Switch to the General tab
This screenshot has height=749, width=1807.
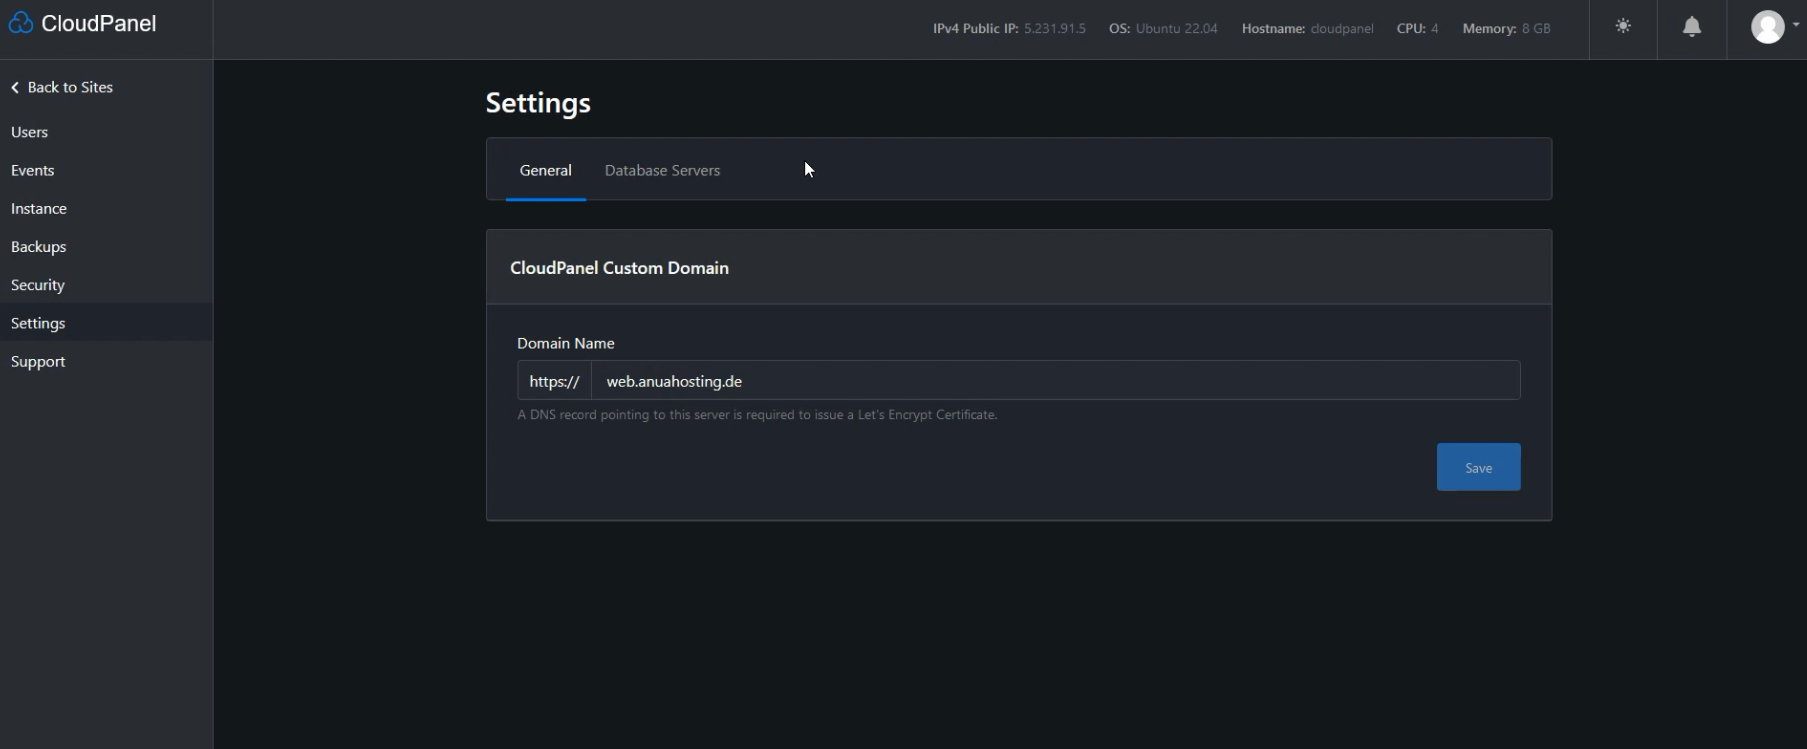pyautogui.click(x=545, y=170)
